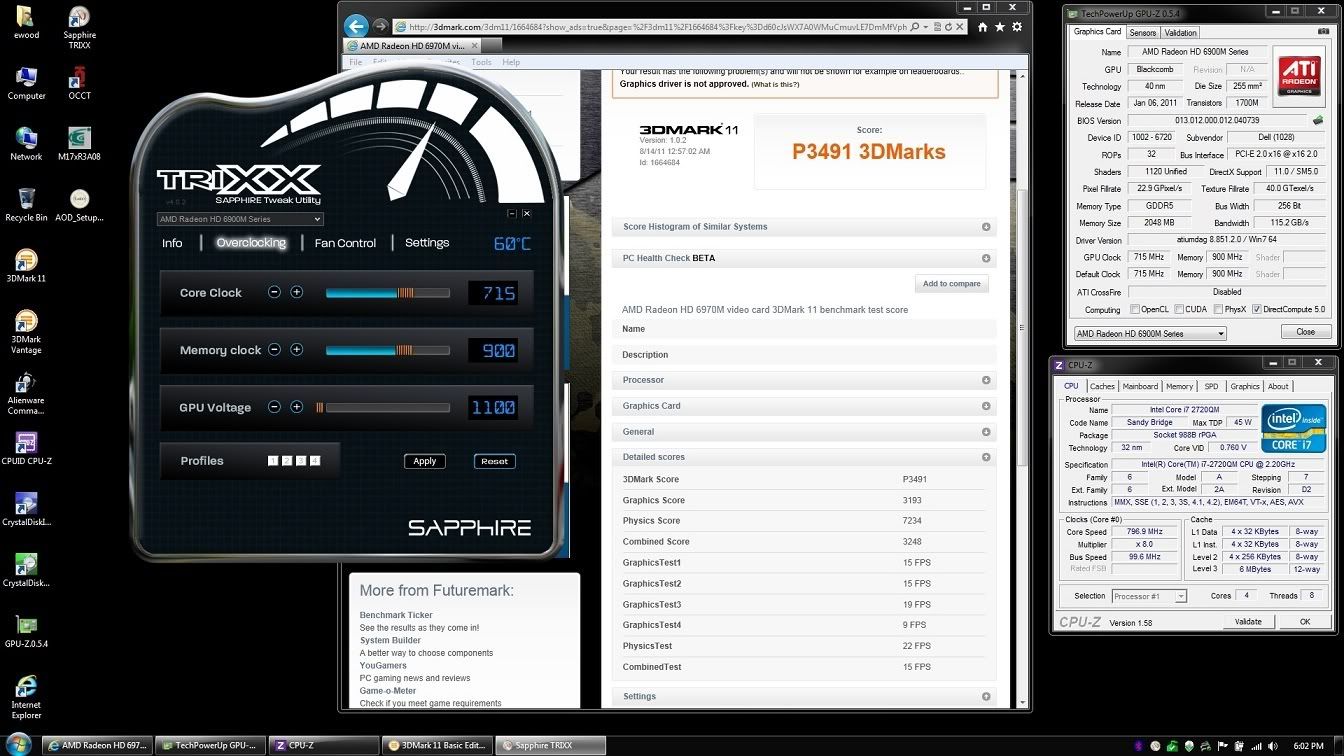Image resolution: width=1344 pixels, height=756 pixels.
Task: Open the Info tab in TRIXX
Action: tap(172, 243)
